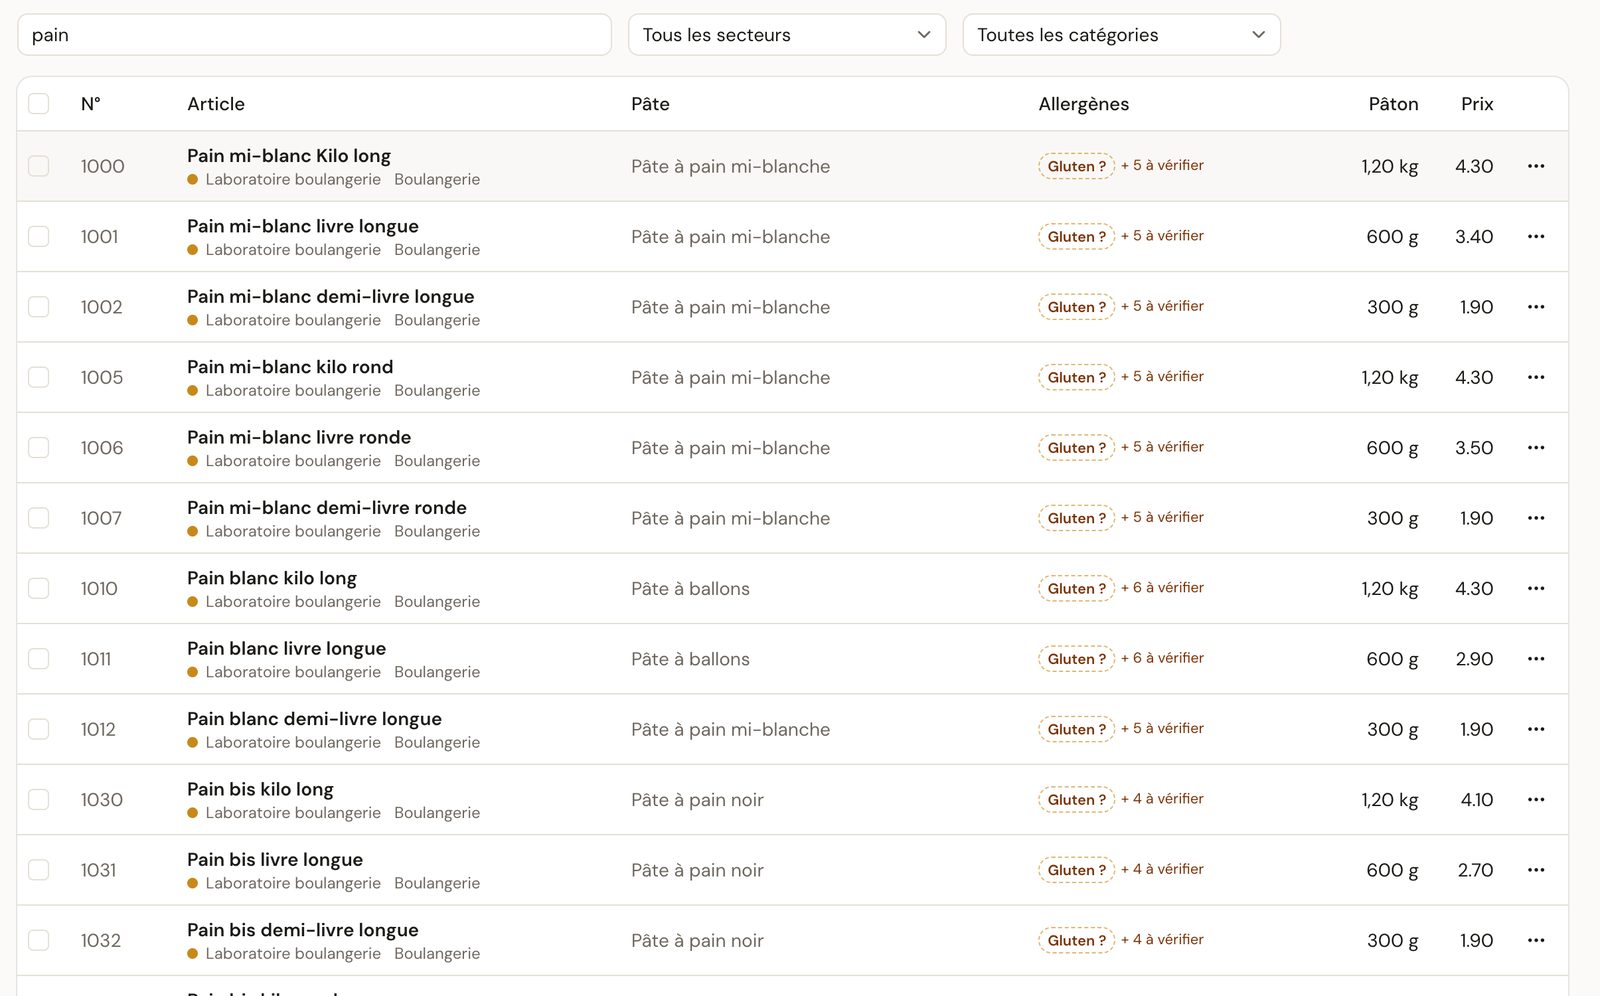Screen dimensions: 1600x996
Task: Sort by the 'Article' column header
Action: (216, 104)
